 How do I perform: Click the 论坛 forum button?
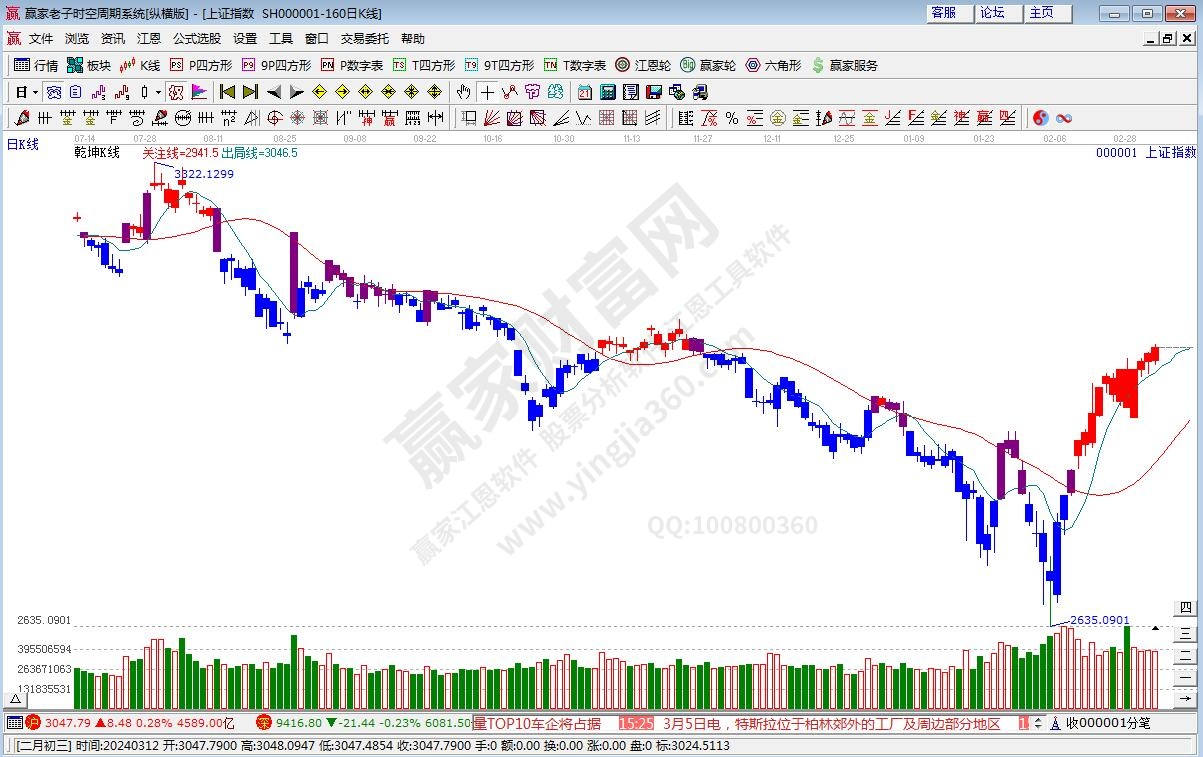tap(992, 13)
